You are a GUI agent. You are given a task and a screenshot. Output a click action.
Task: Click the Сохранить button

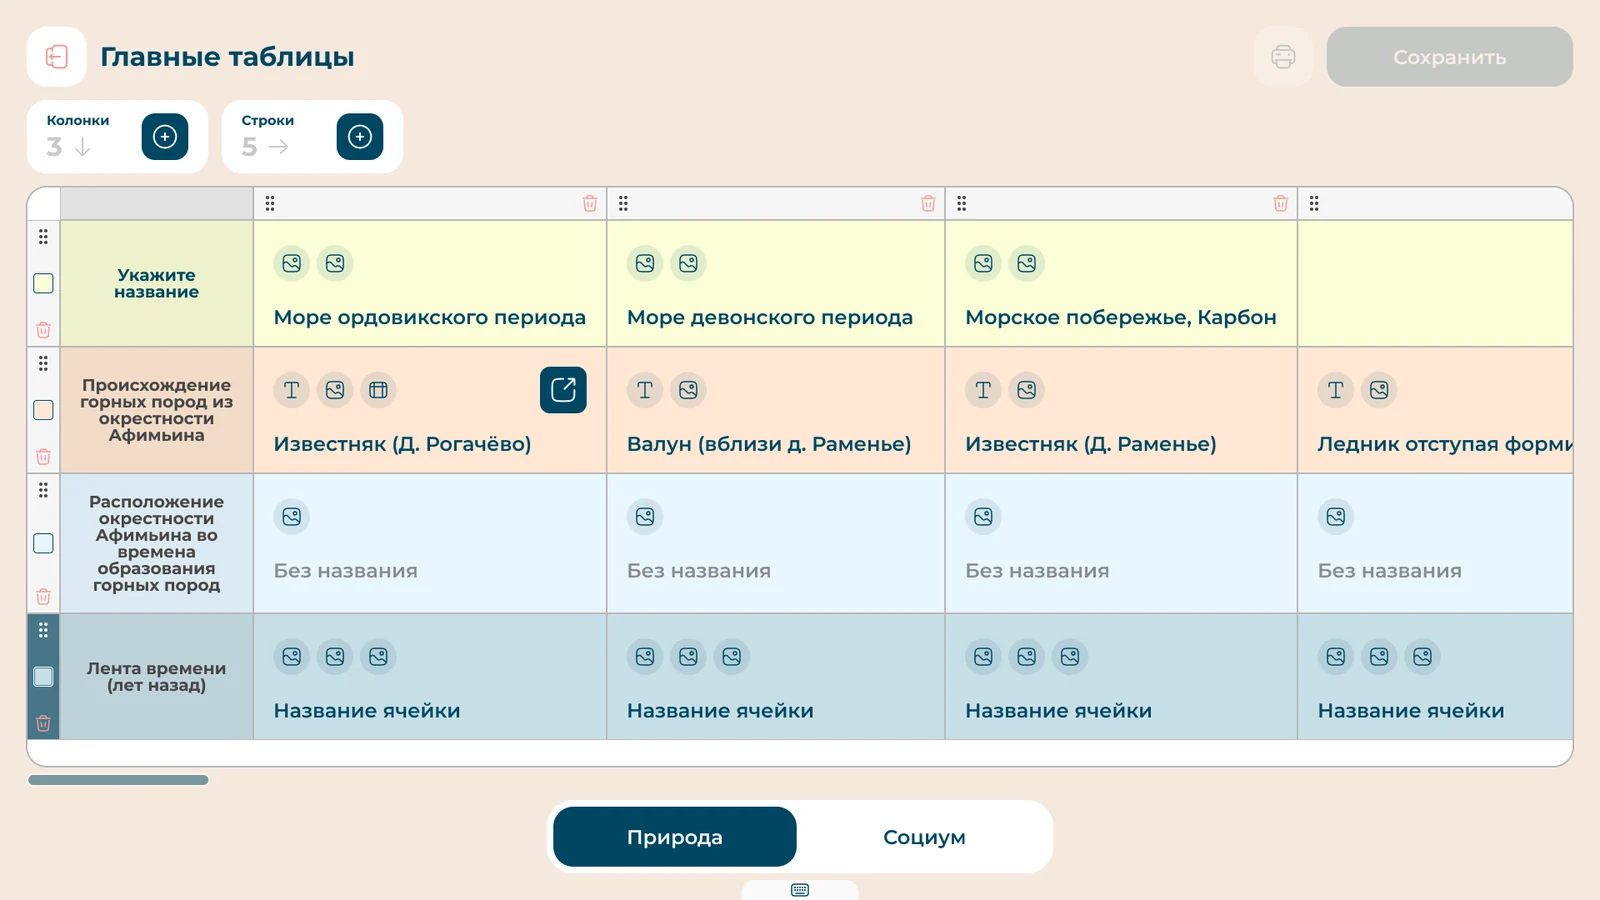tap(1450, 57)
